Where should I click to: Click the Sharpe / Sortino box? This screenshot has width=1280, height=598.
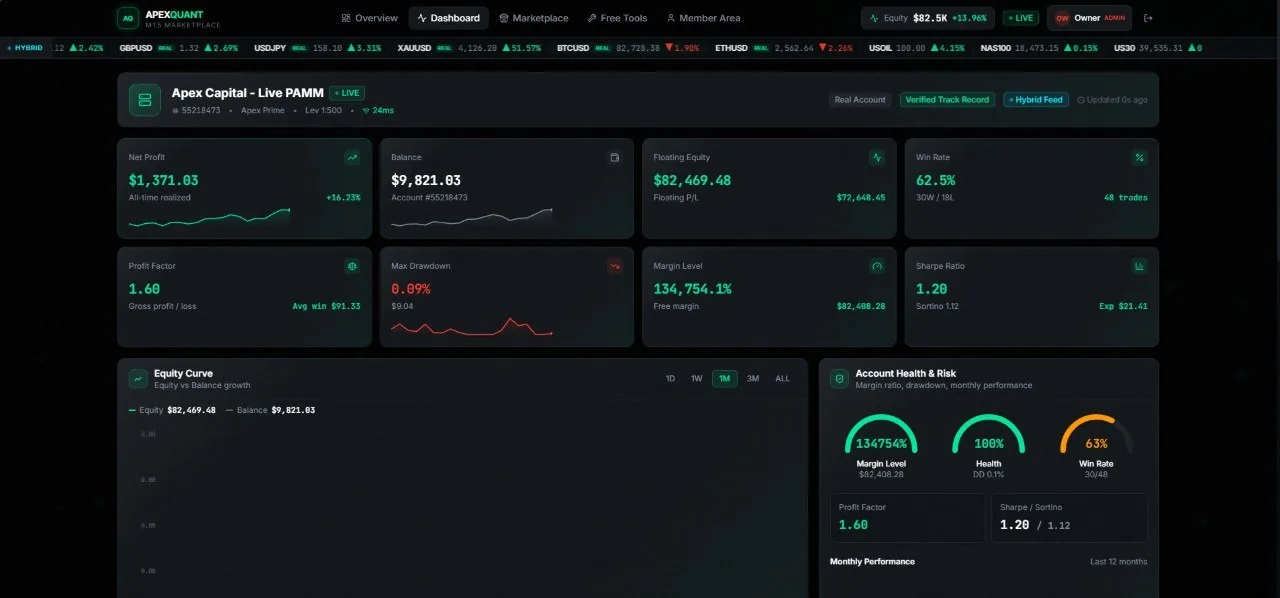(1069, 517)
